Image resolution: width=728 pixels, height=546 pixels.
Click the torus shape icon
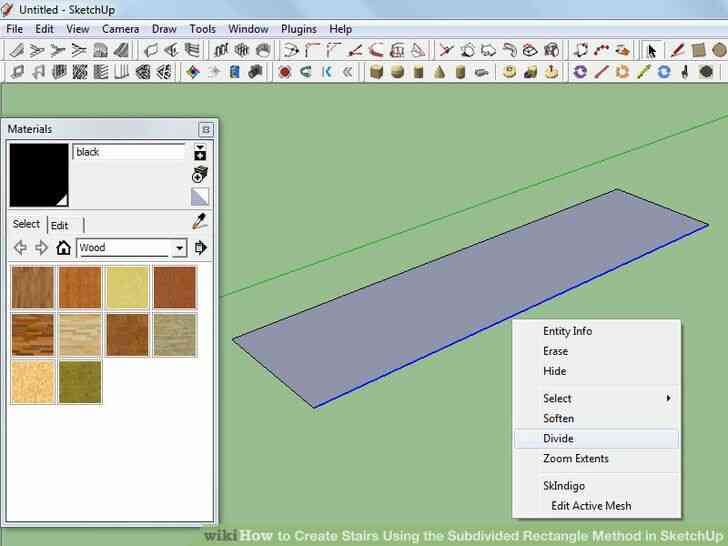click(509, 72)
